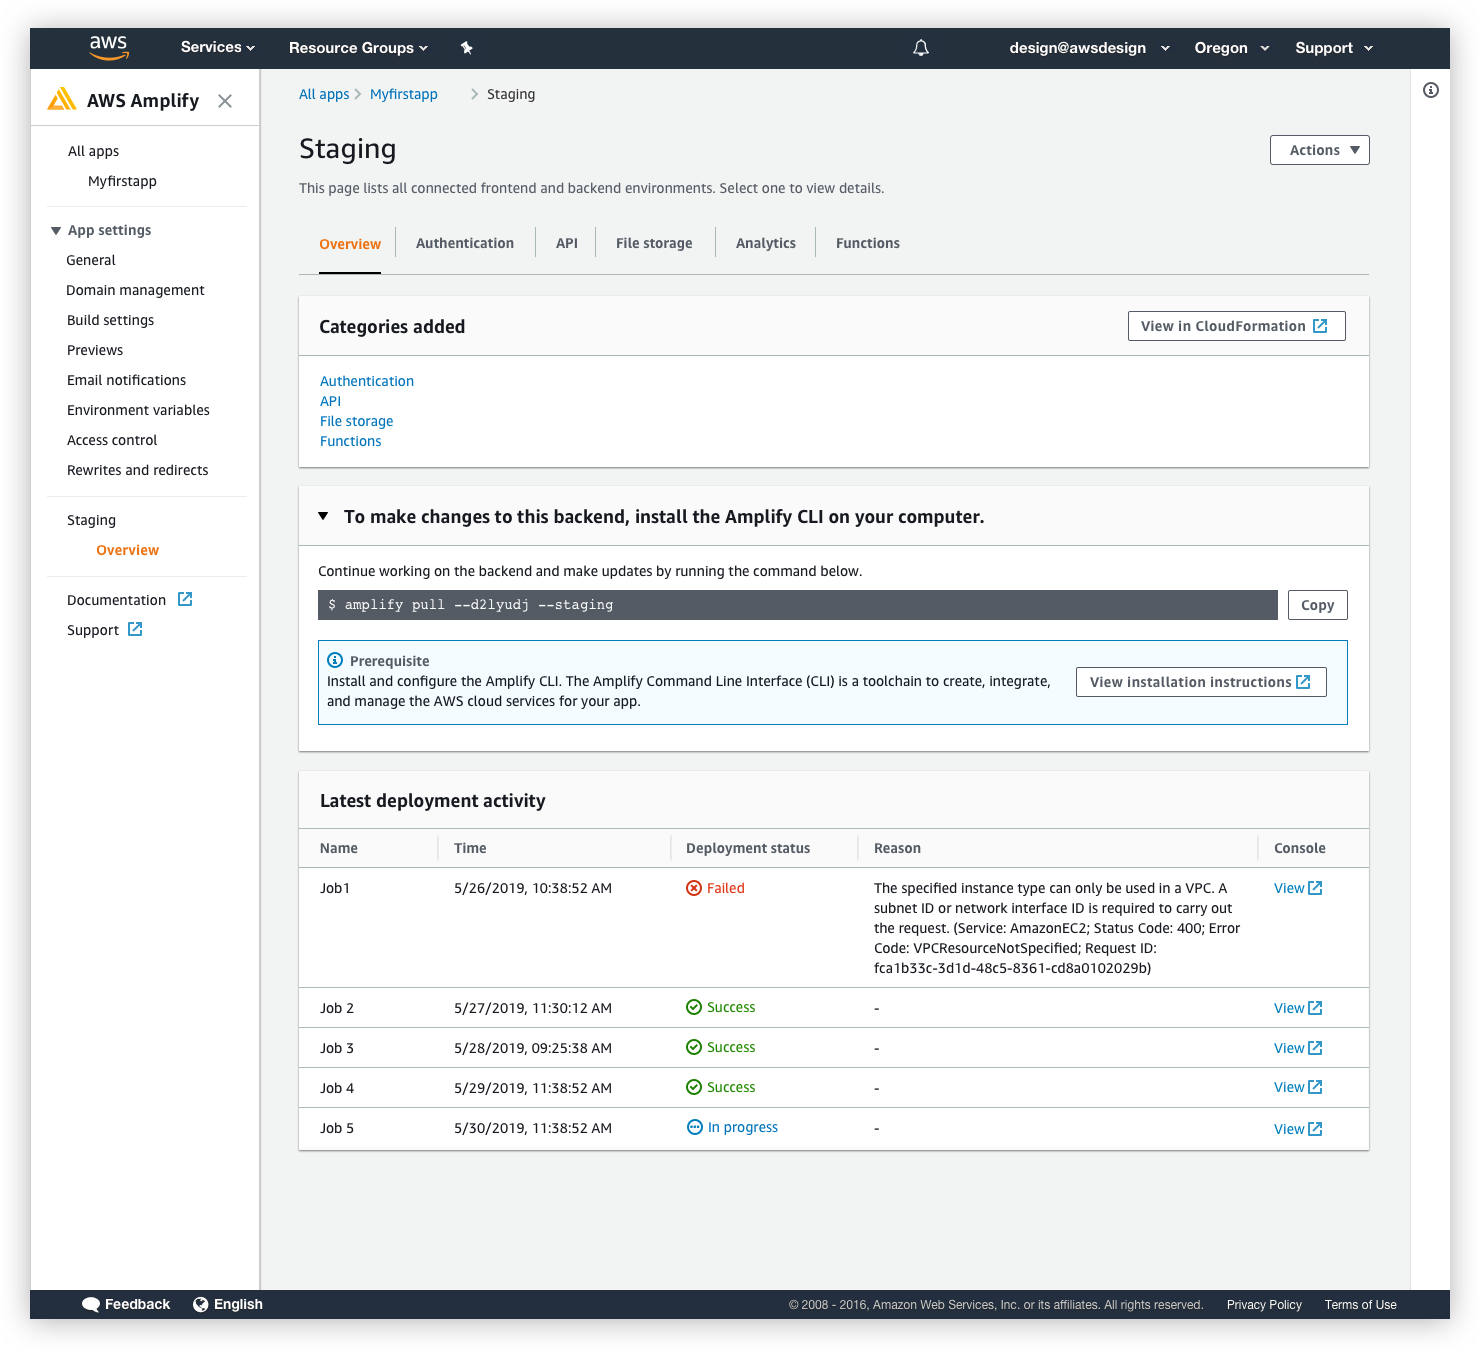
Task: Click the external link icon for Job 4 View
Action: tap(1315, 1087)
